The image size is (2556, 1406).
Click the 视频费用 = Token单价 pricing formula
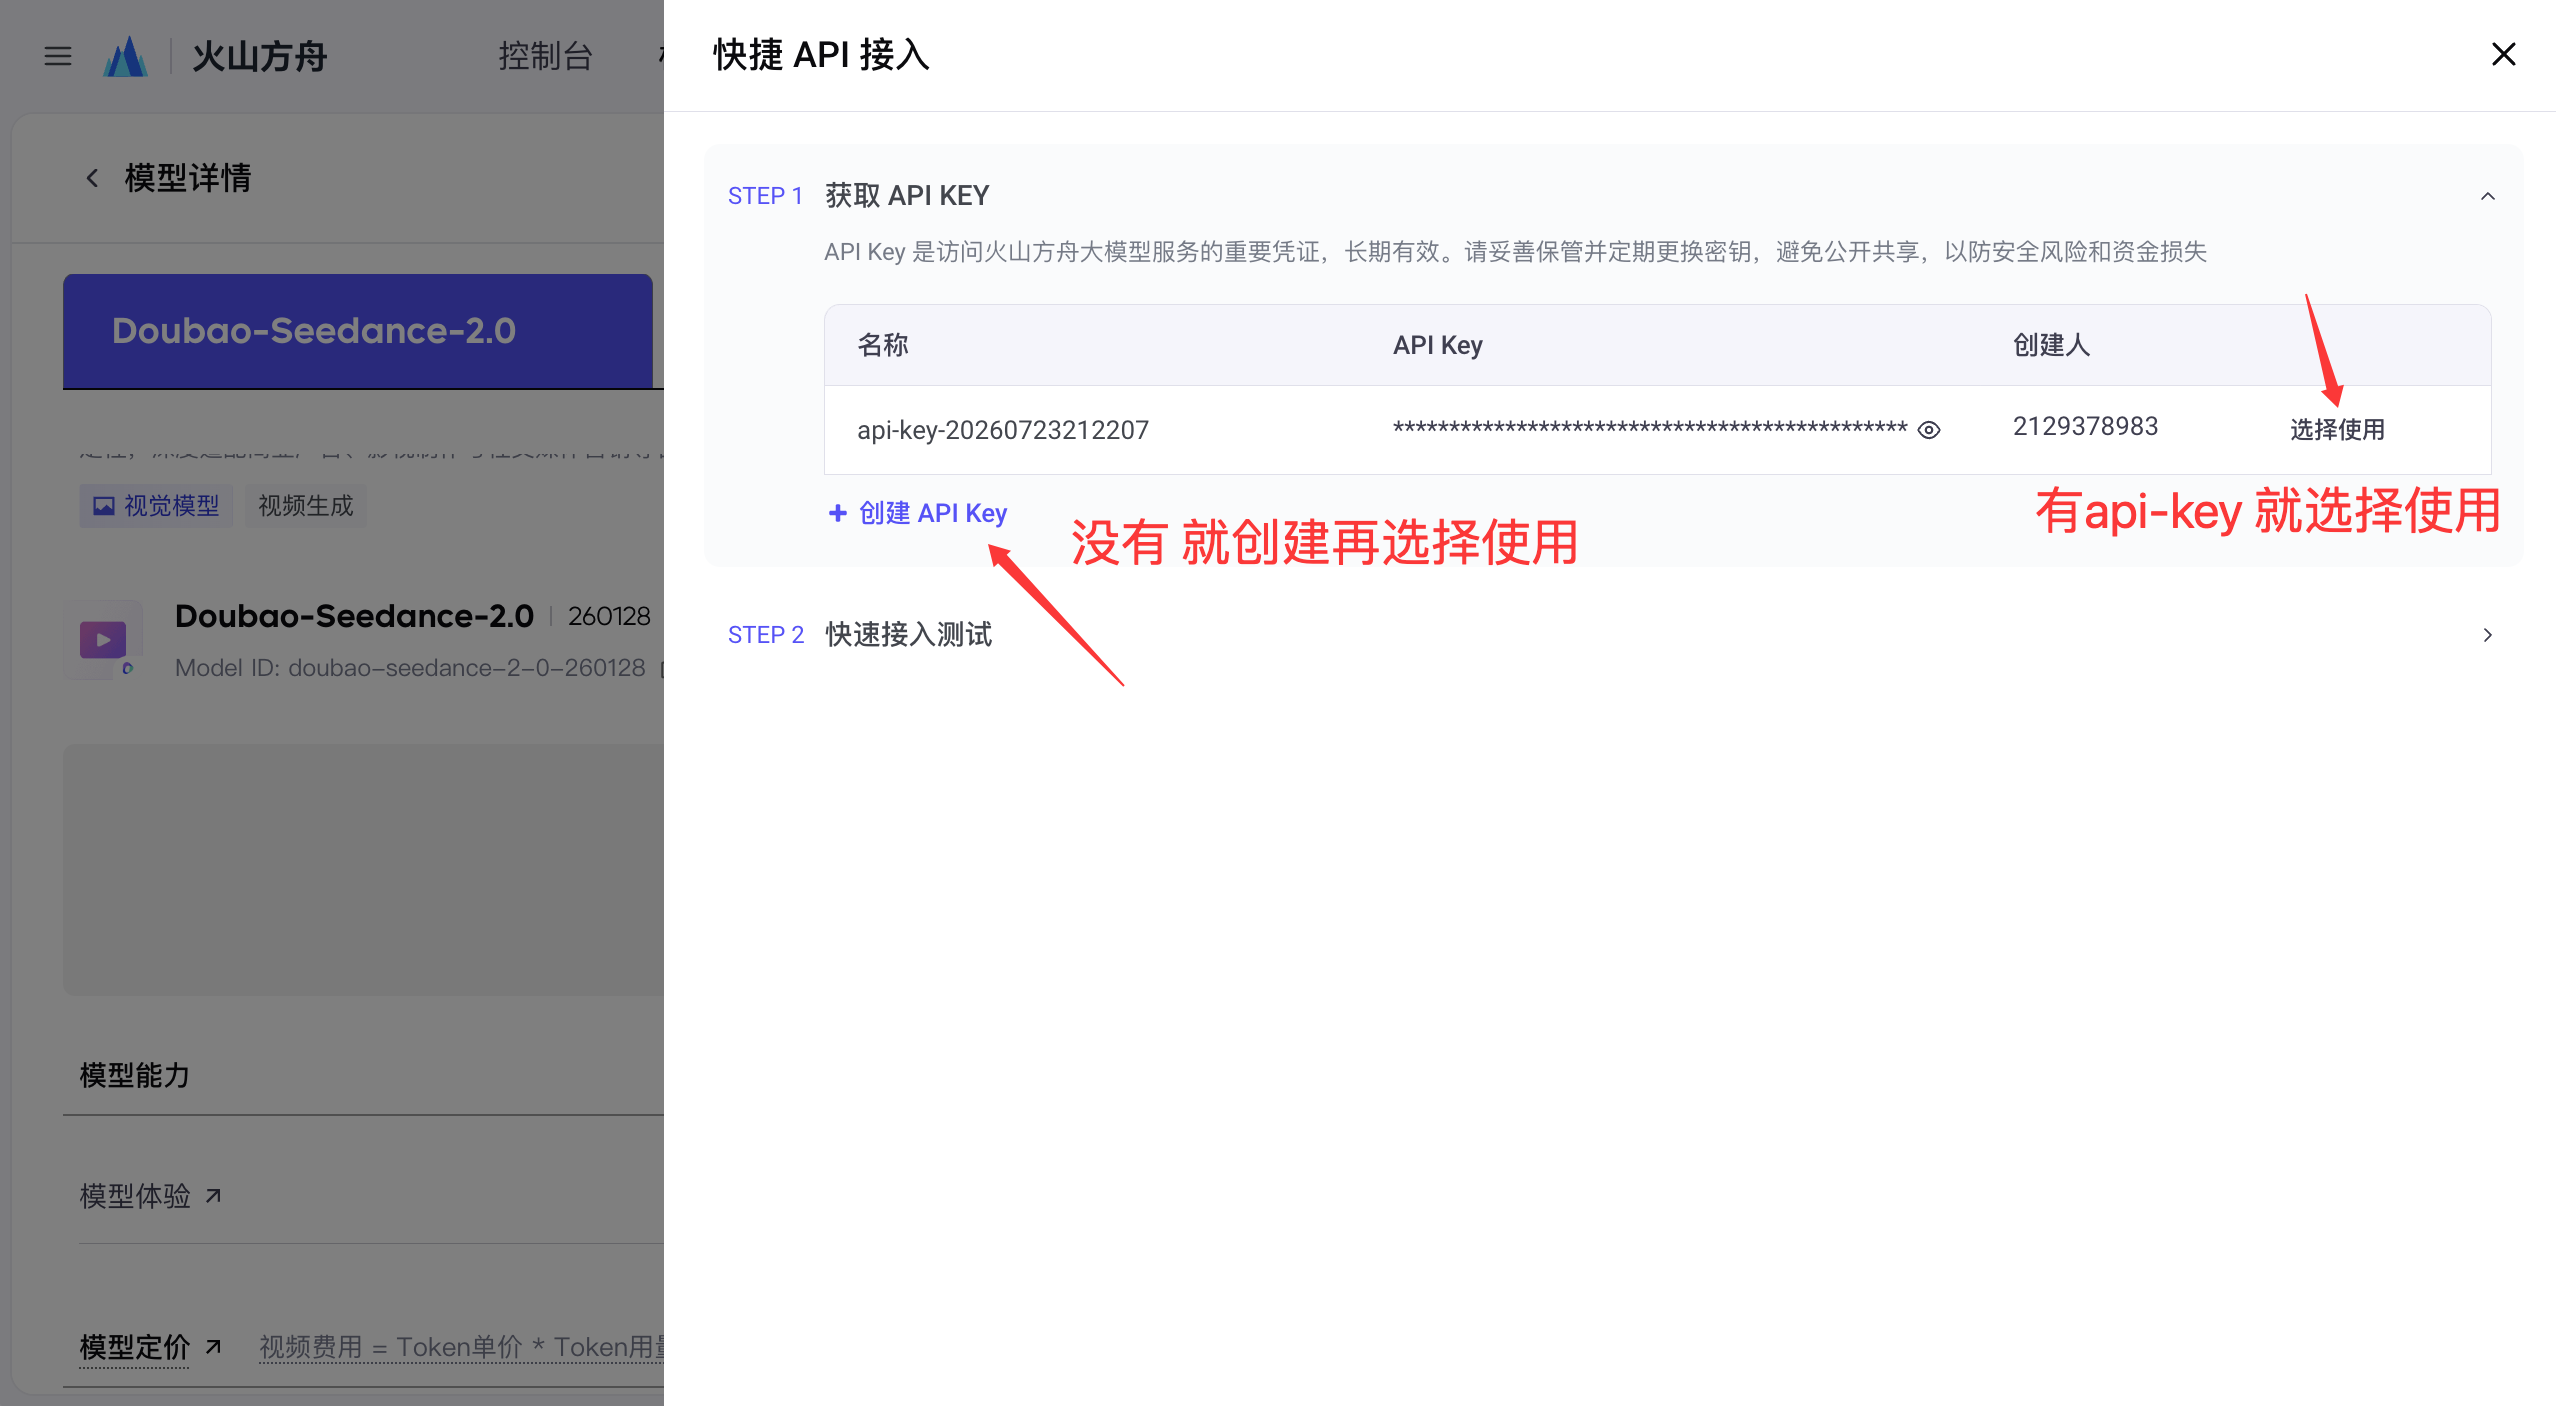coord(462,1347)
